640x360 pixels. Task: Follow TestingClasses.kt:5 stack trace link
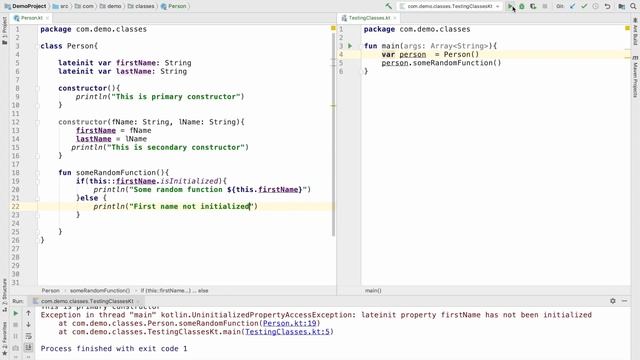coord(287,332)
